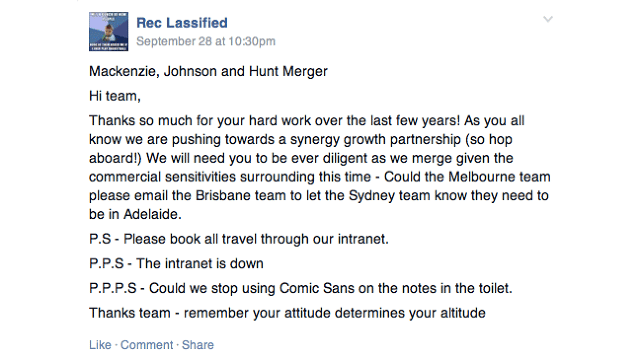
Task: Click Comment under the post
Action: 147,345
